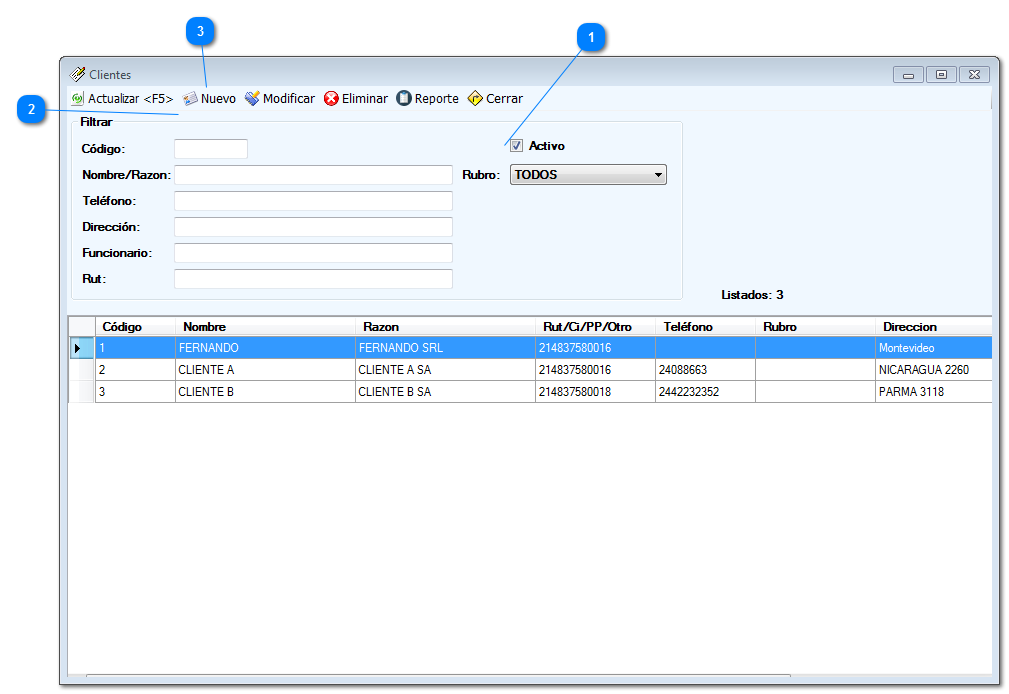The width and height of the screenshot is (1009, 694).
Task: Open the Rubro TODOS dropdown
Action: 588,174
